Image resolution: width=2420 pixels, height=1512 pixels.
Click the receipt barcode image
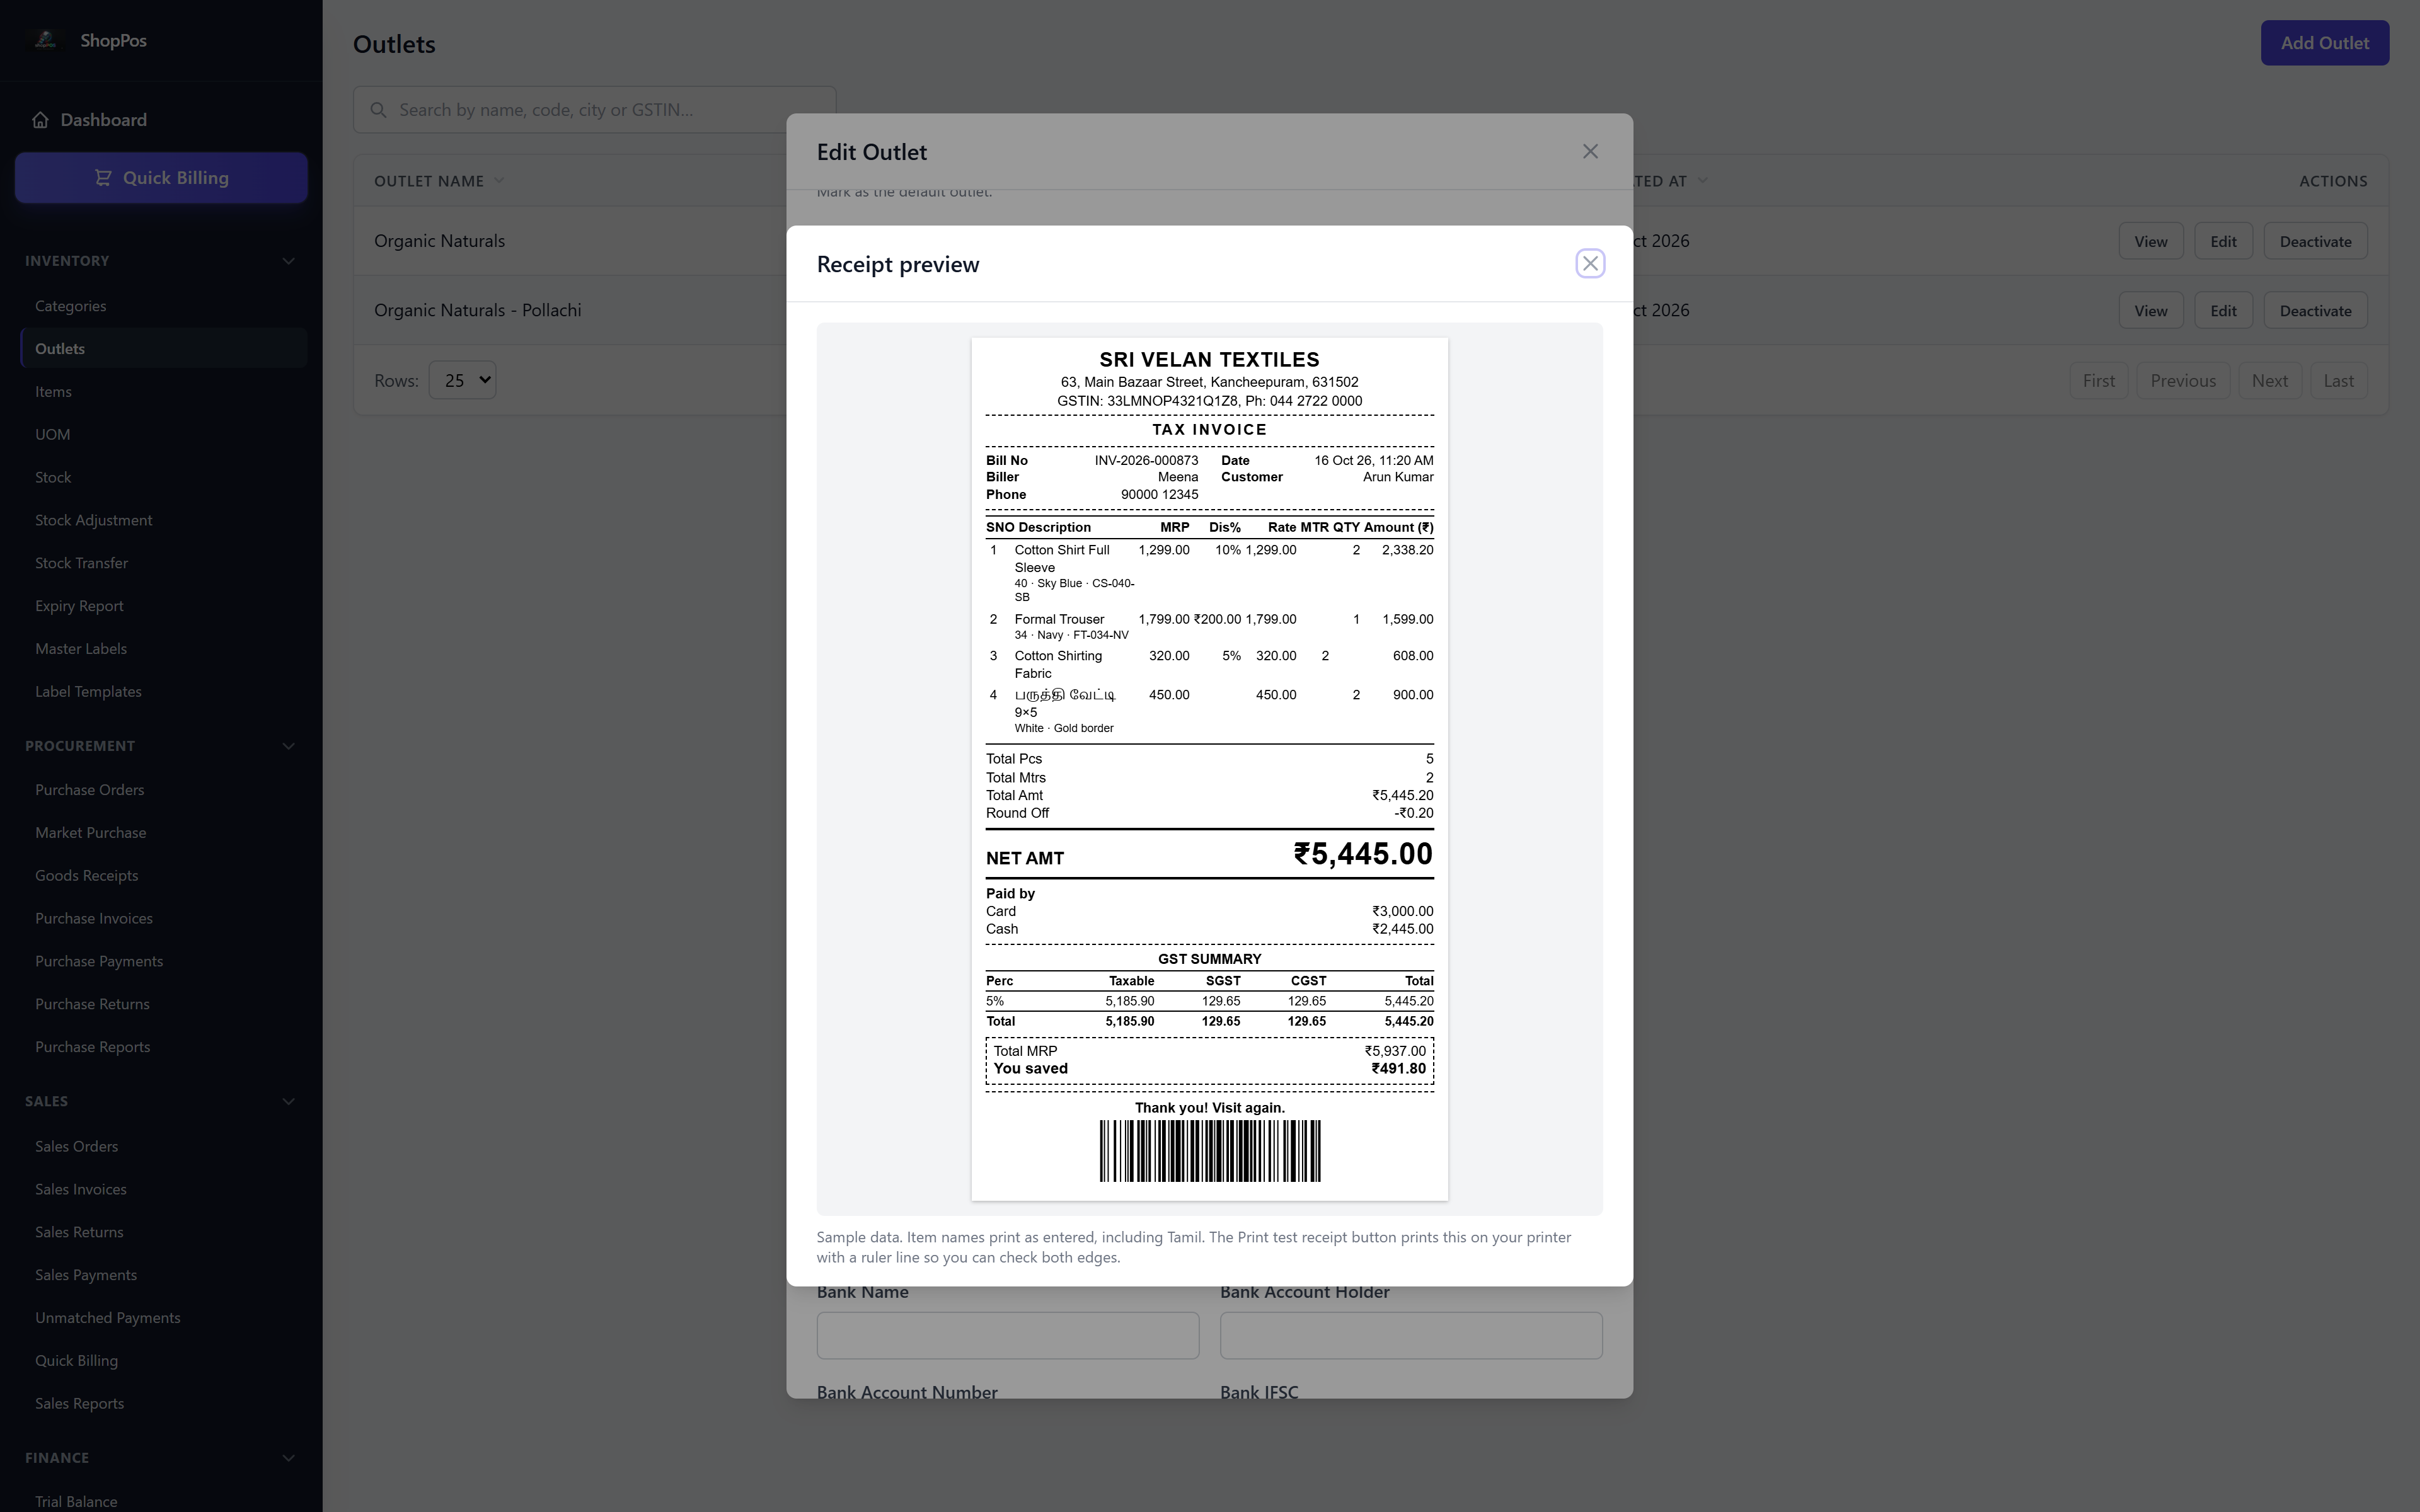coord(1209,1151)
